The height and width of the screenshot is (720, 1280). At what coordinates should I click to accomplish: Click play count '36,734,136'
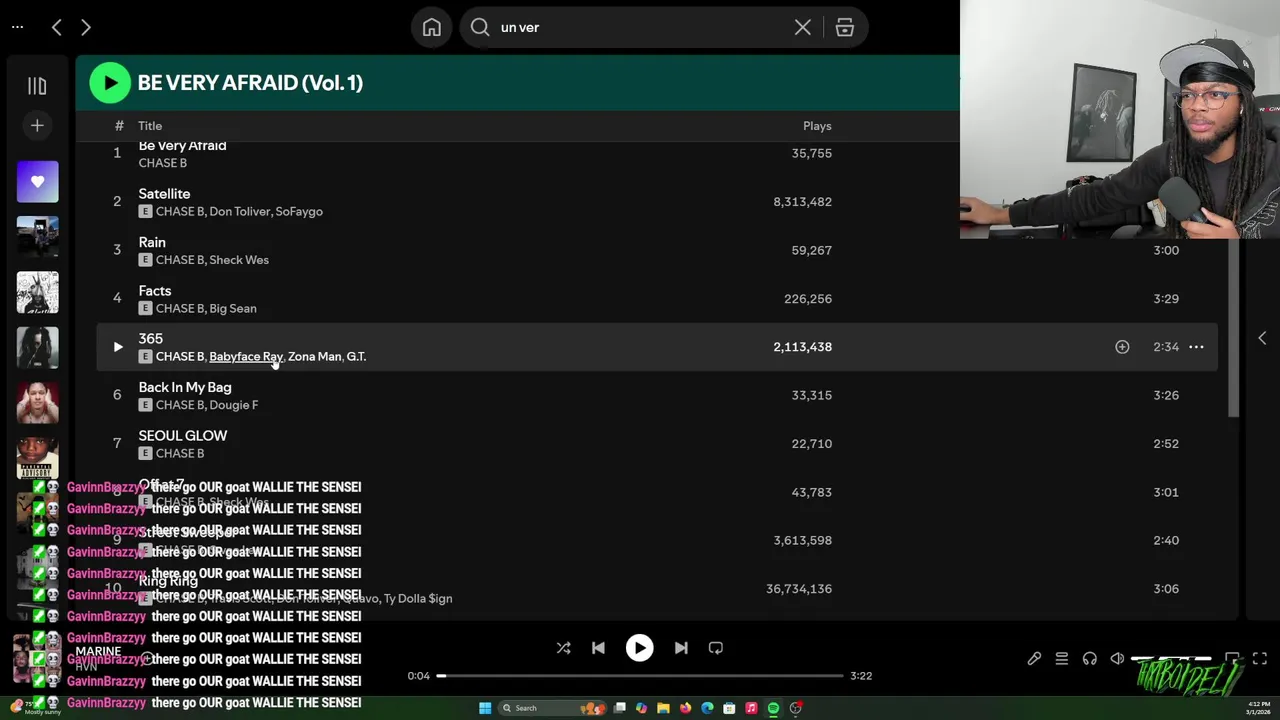799,589
